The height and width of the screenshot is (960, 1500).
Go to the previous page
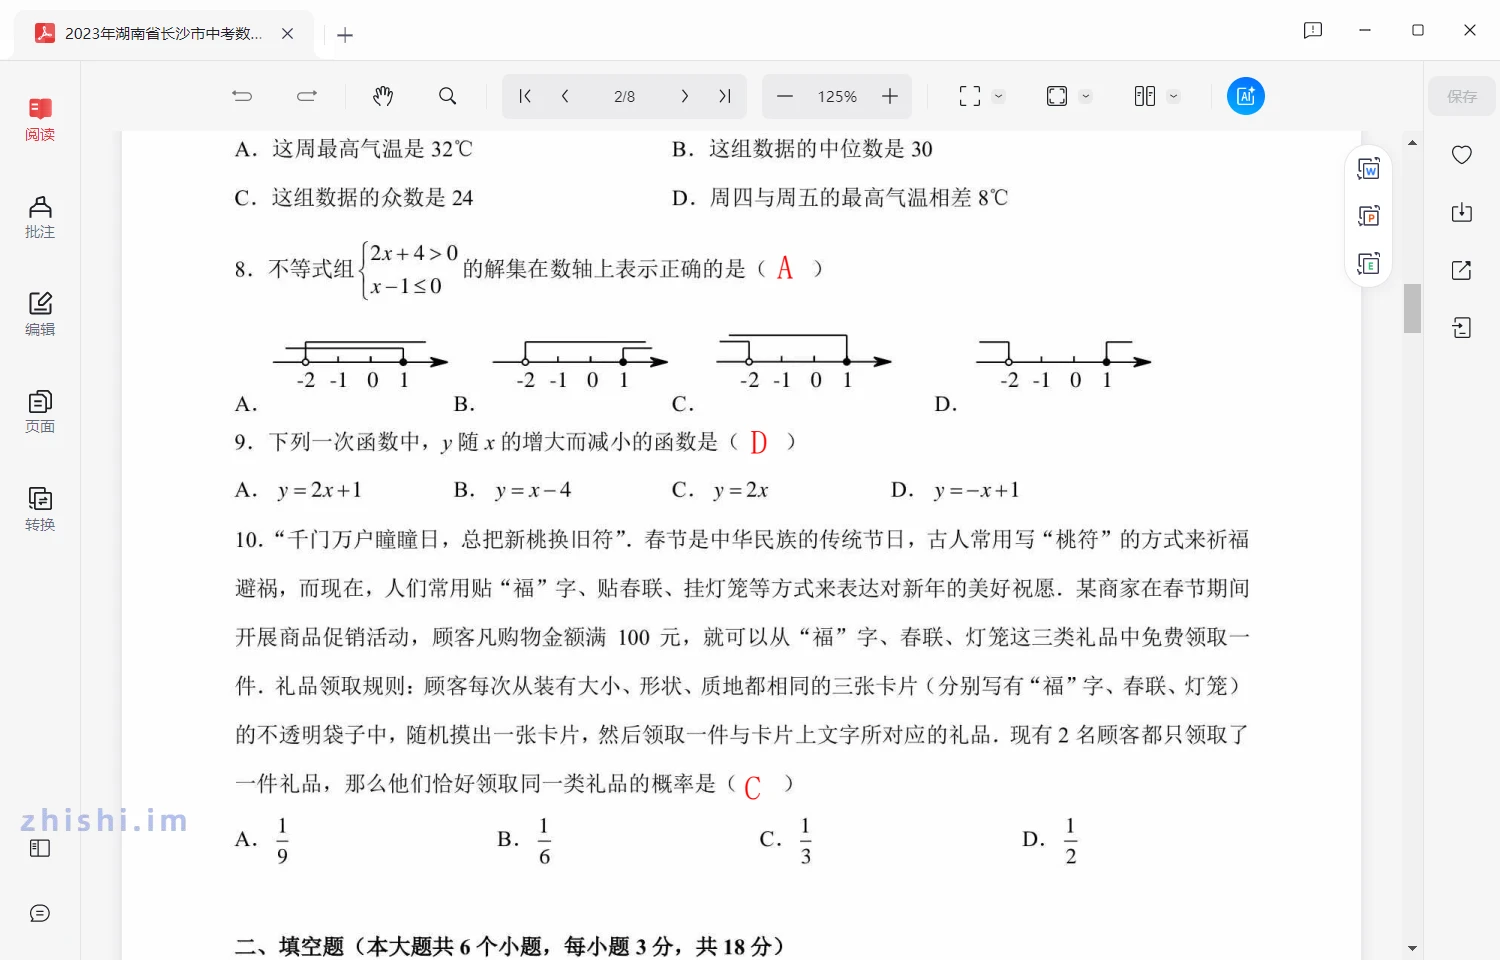click(x=565, y=96)
